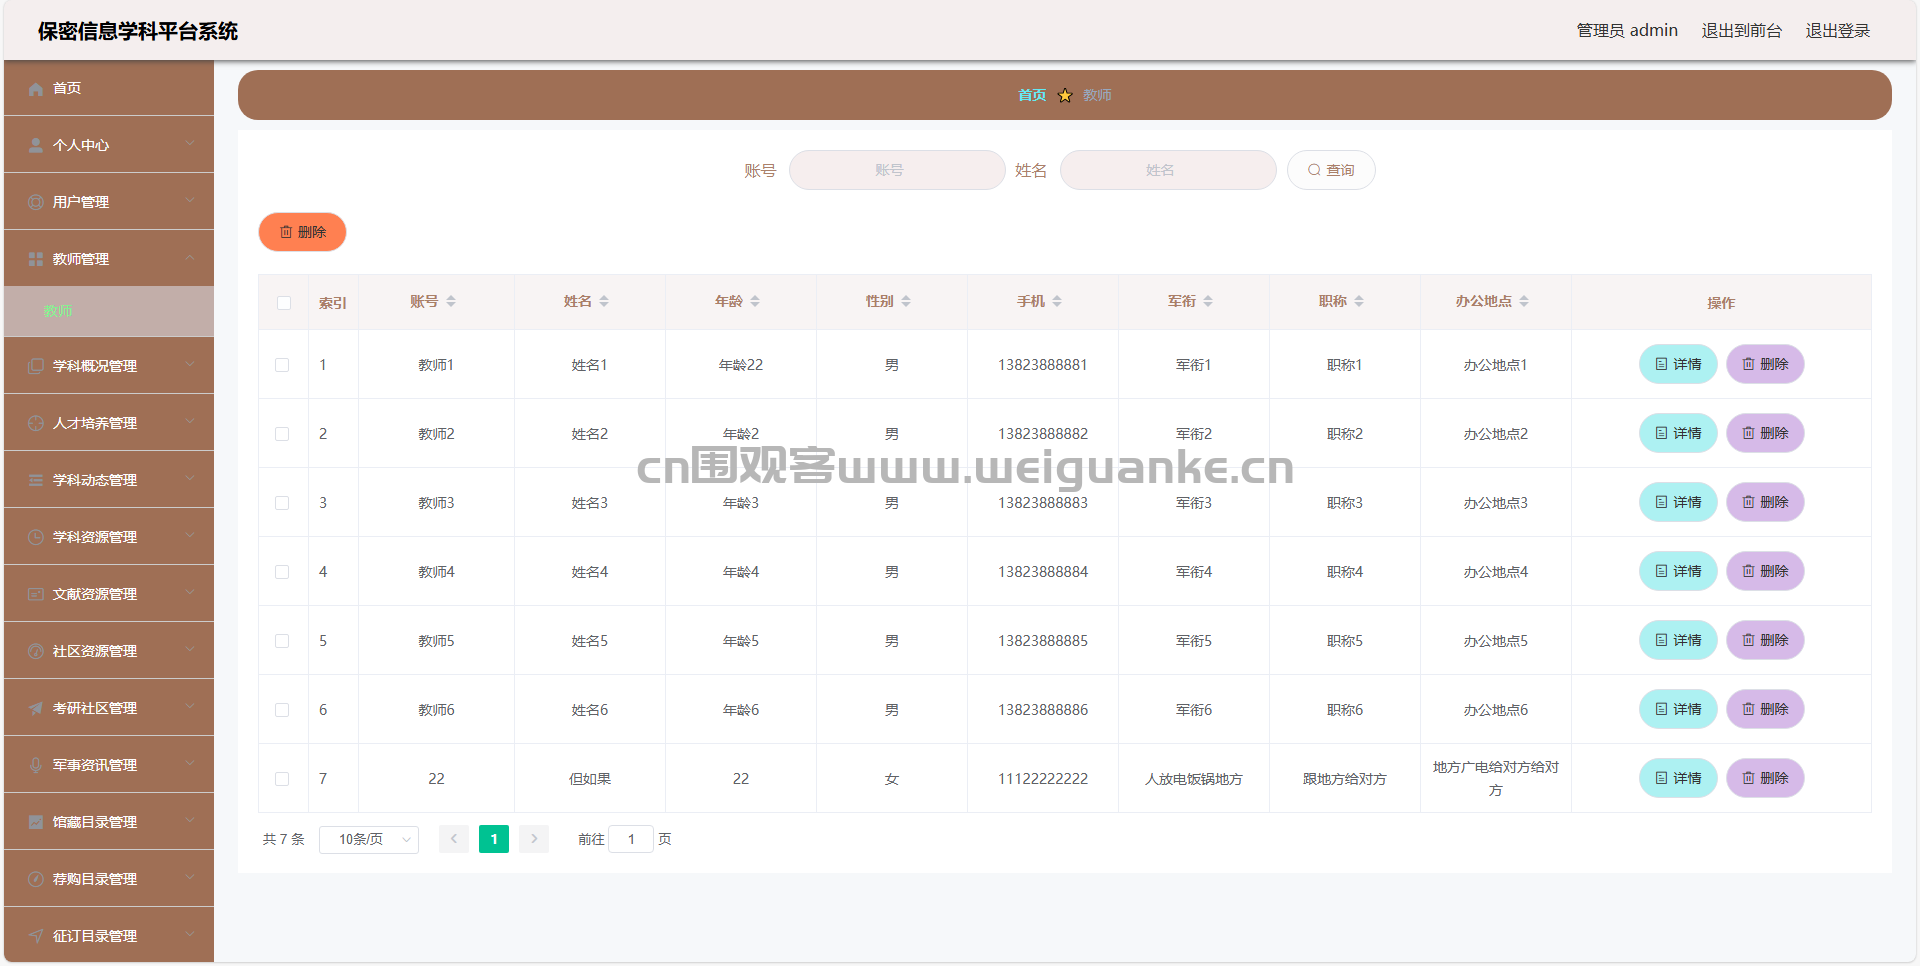Click the paper plane icon beside 考研社区管理
1920x966 pixels.
(x=36, y=709)
